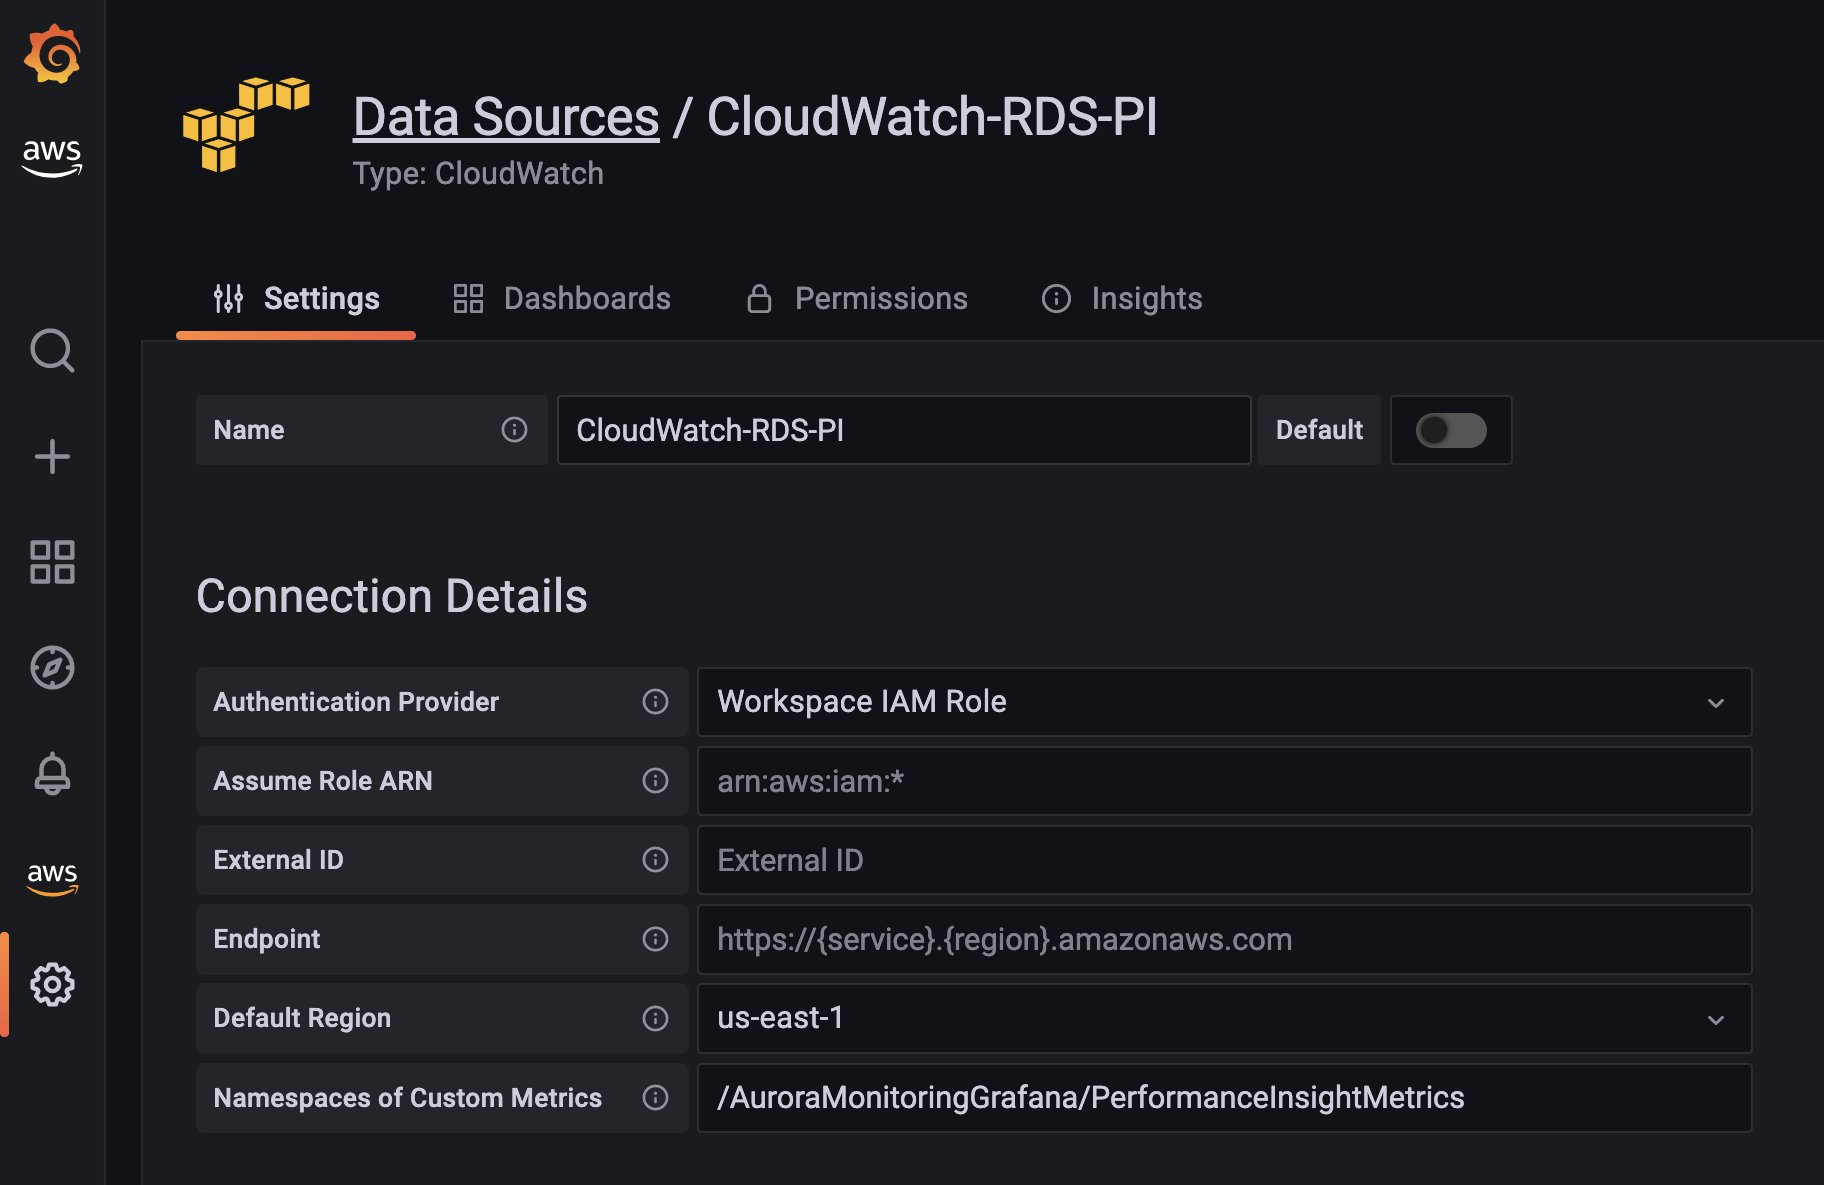
Task: Expand the Workspace IAM Role selector chevron
Action: (x=1717, y=702)
